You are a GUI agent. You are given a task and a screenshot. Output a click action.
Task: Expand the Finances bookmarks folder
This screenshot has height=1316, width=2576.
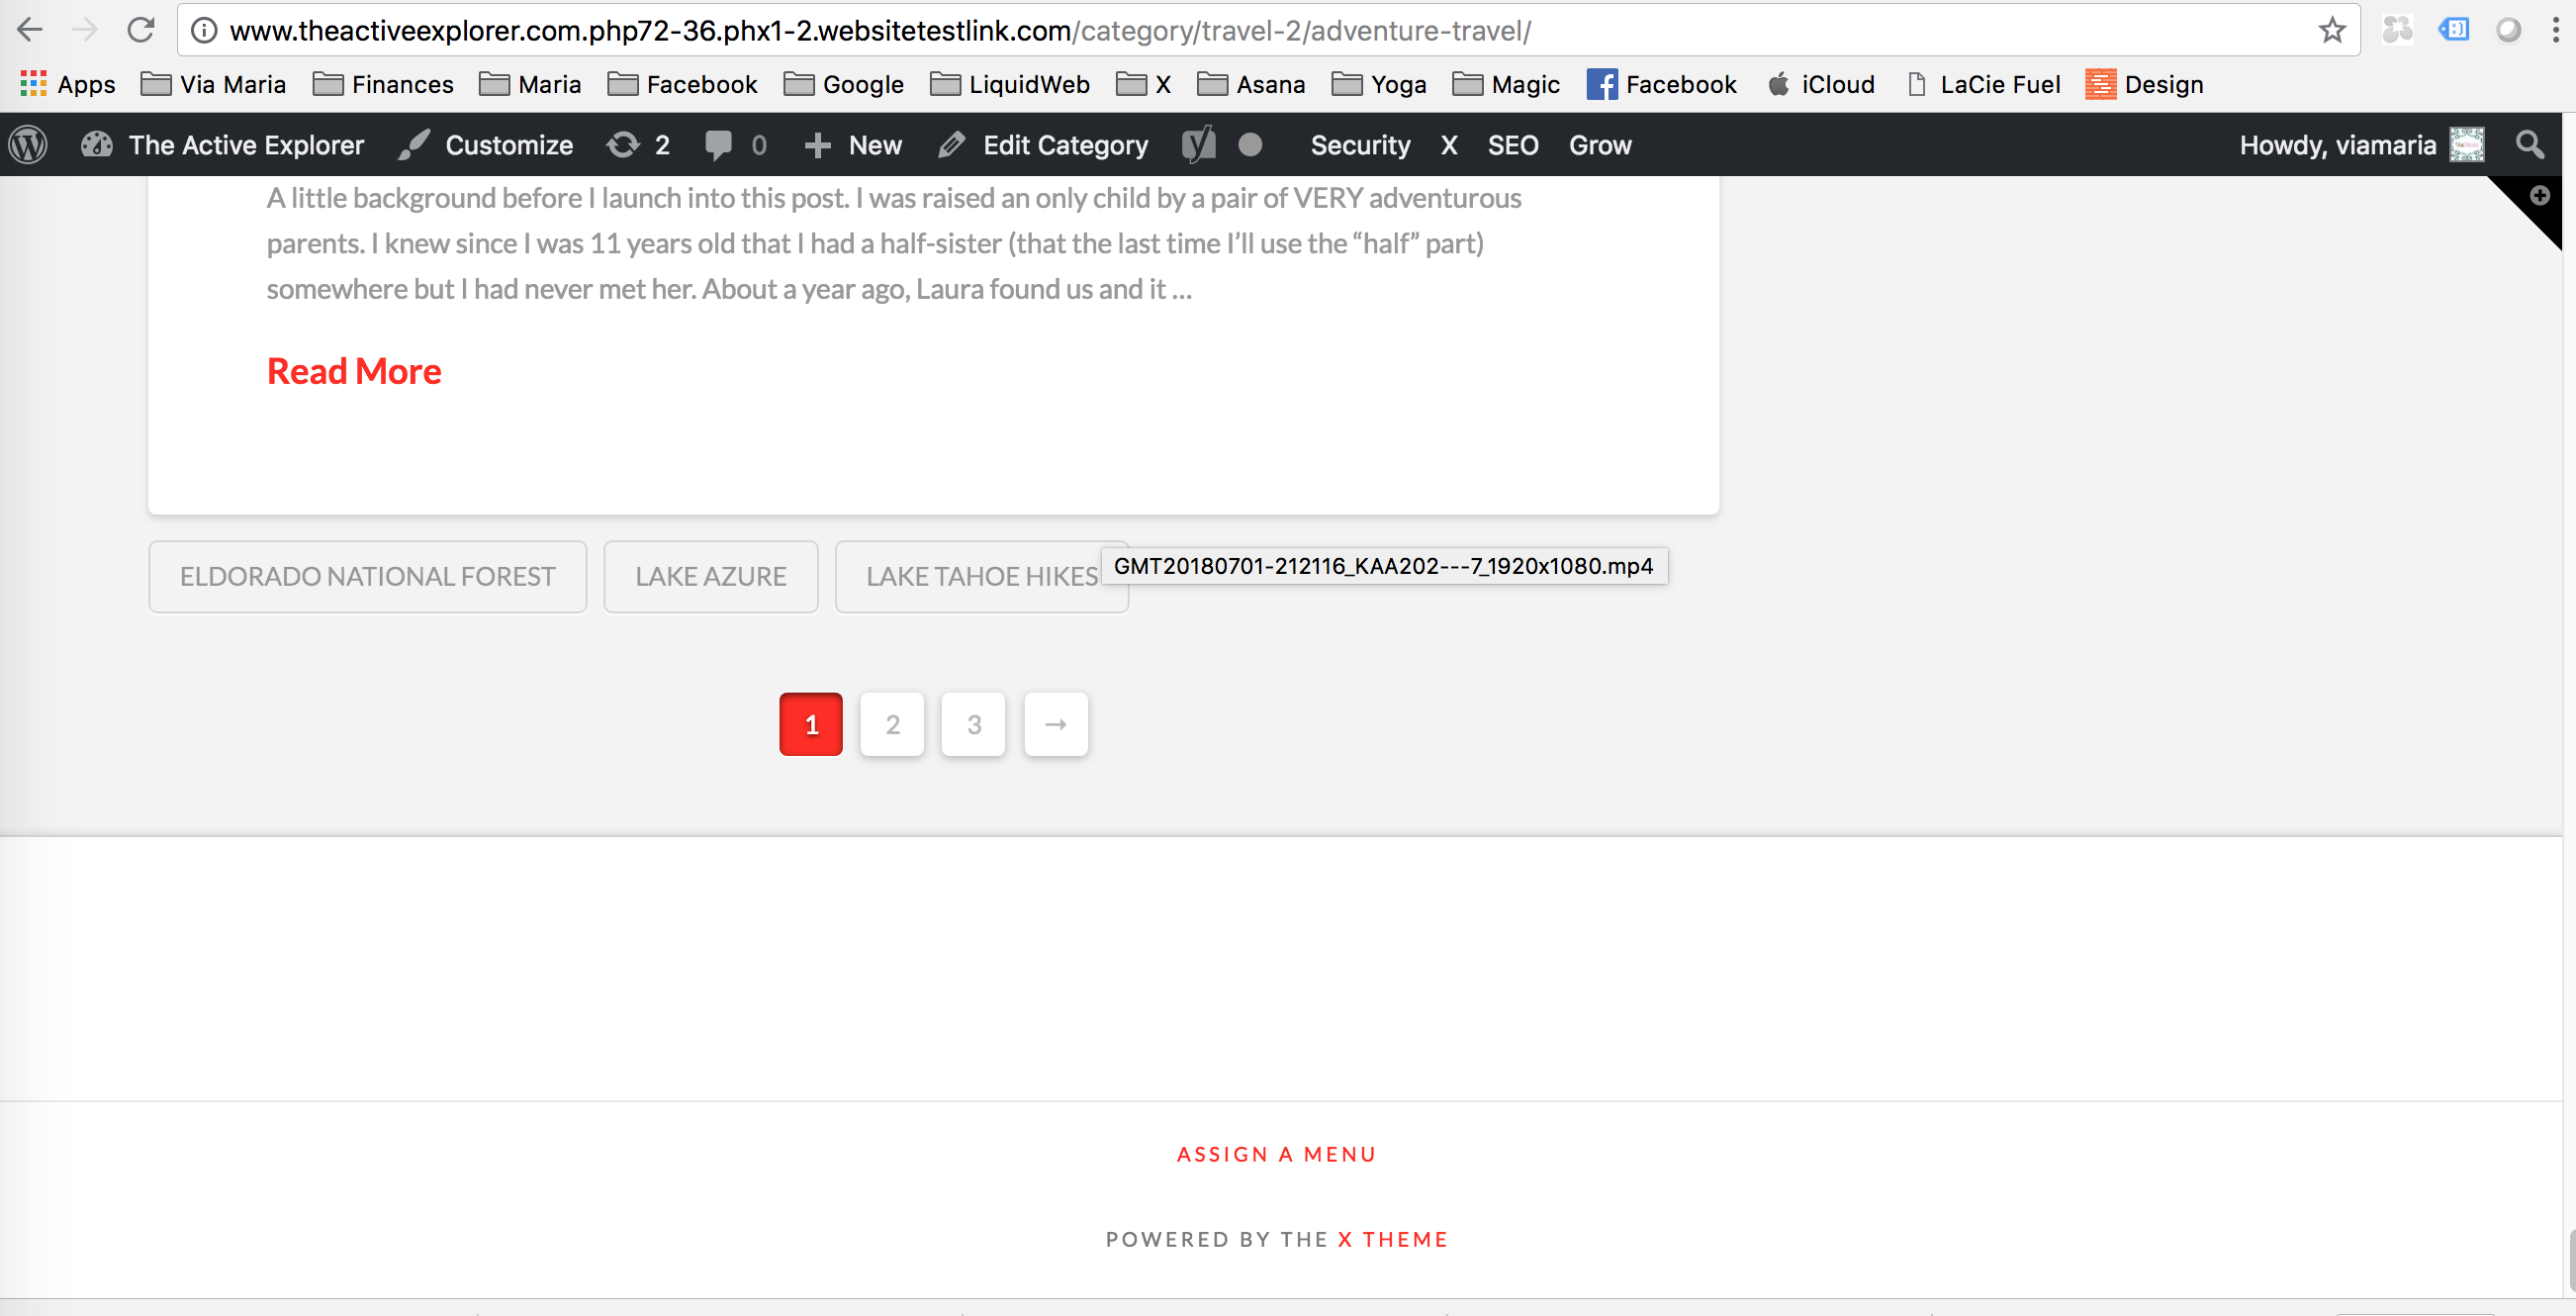click(x=383, y=85)
